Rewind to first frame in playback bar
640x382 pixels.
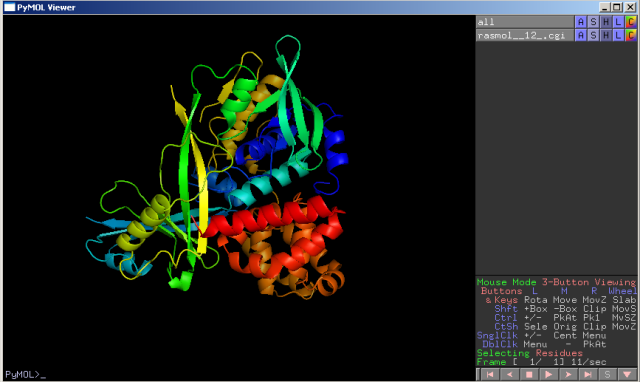tap(490, 374)
